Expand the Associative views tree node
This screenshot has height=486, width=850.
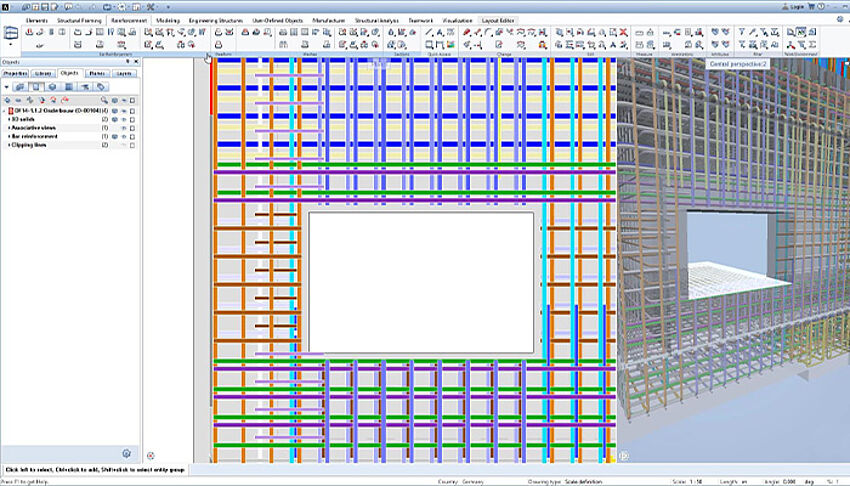tap(9, 128)
